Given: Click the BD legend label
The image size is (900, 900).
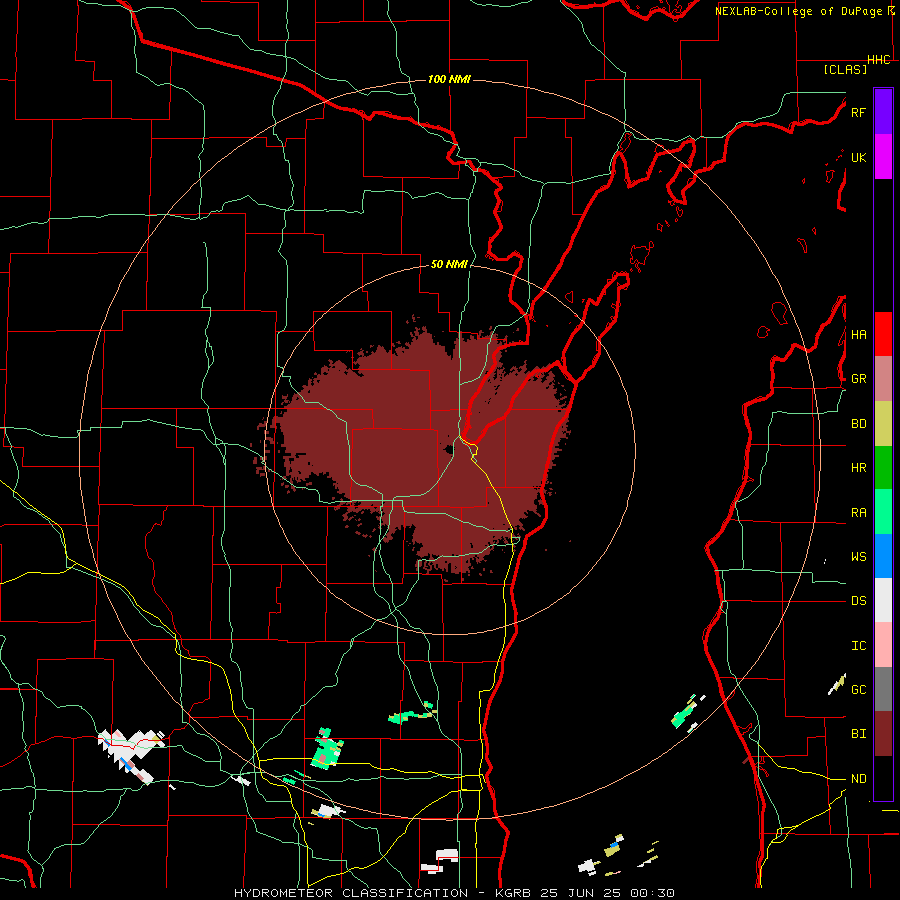Looking at the screenshot, I should 858,424.
